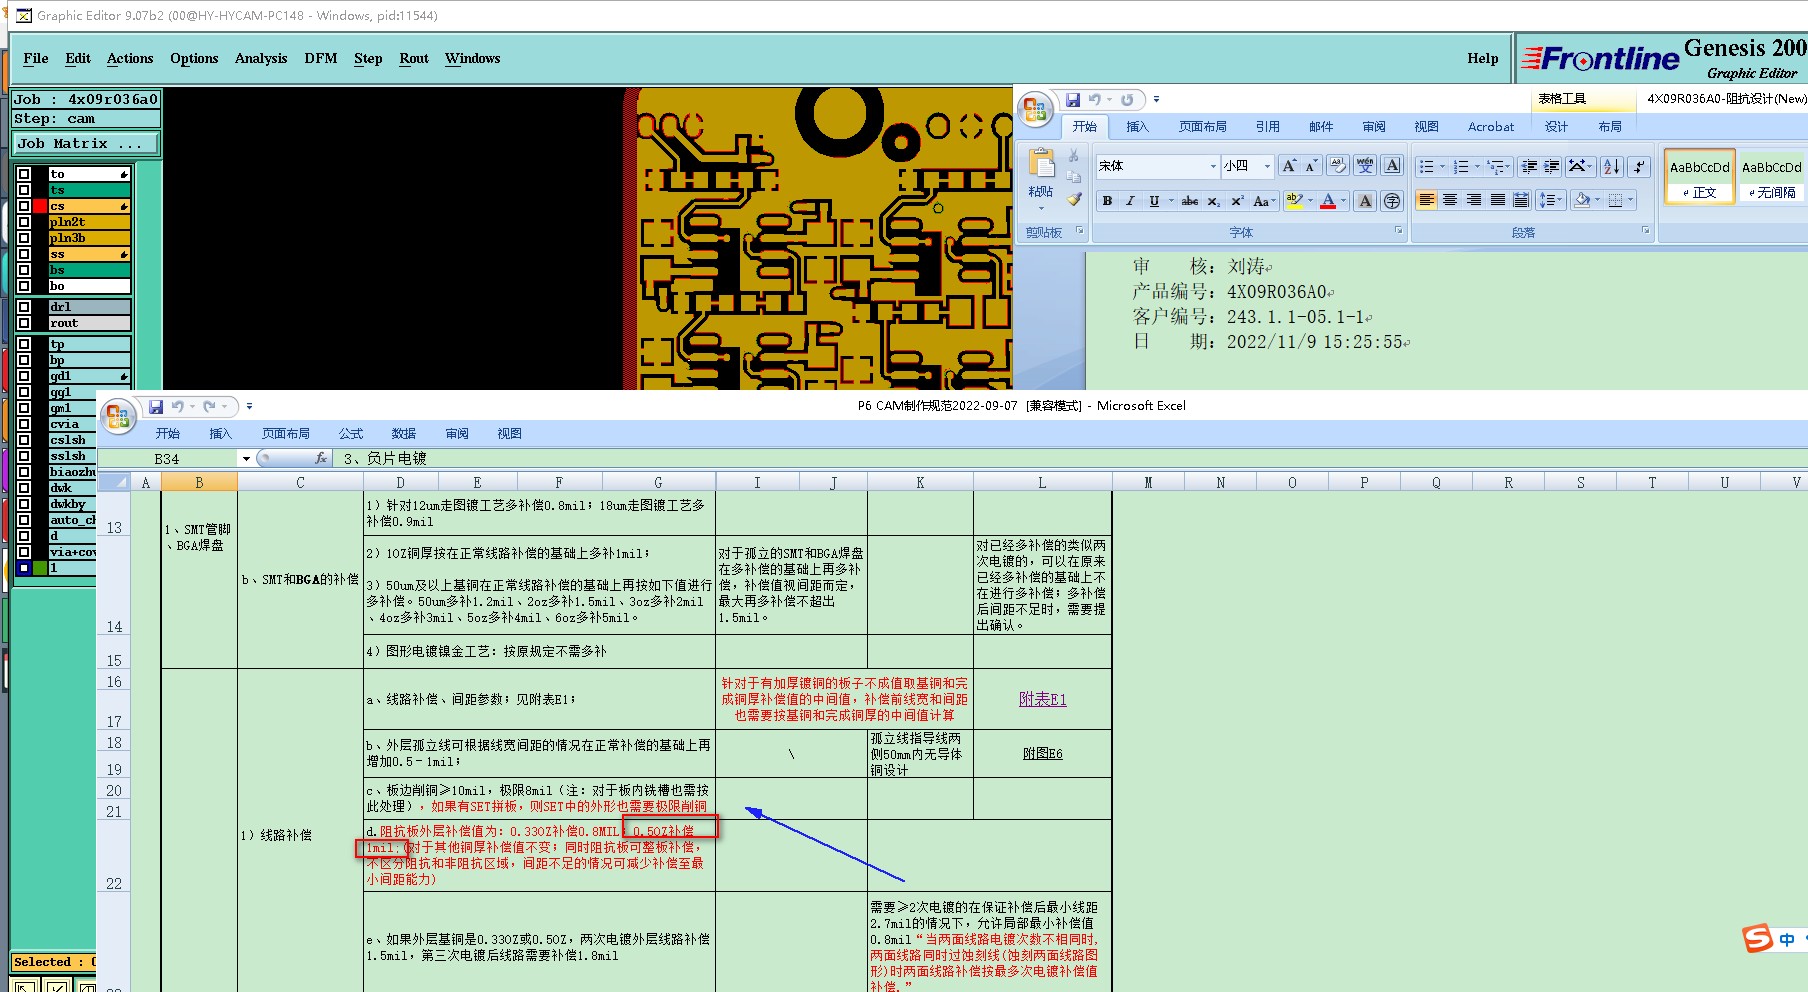Save the Word document from quick access
The image size is (1808, 992).
tap(1073, 99)
